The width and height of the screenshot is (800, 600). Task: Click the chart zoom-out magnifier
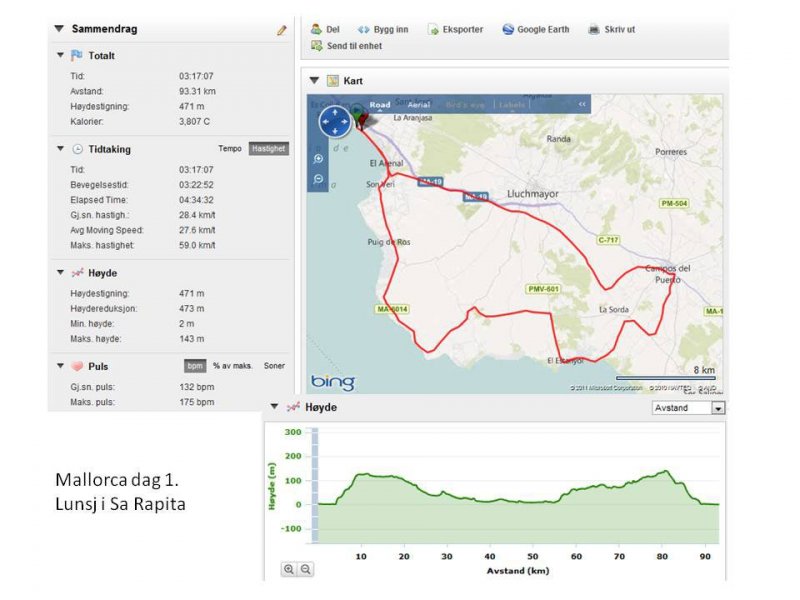(x=306, y=569)
